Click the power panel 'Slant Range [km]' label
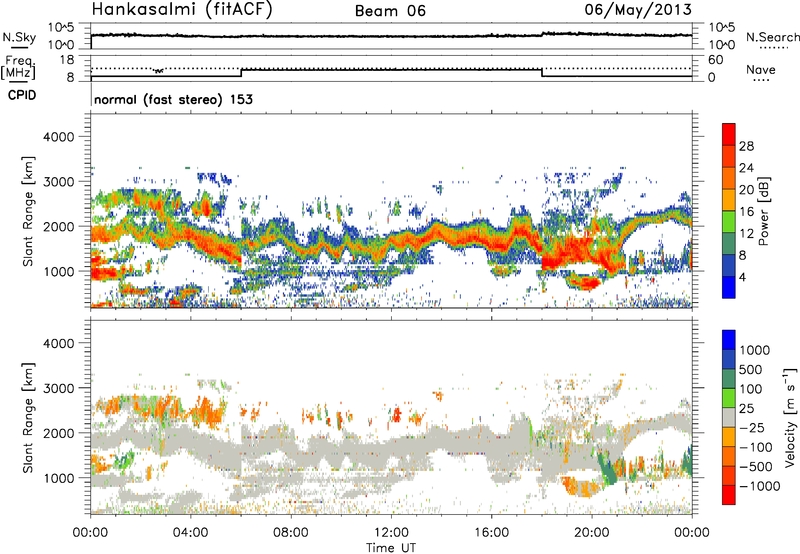800x554 pixels. (28, 211)
